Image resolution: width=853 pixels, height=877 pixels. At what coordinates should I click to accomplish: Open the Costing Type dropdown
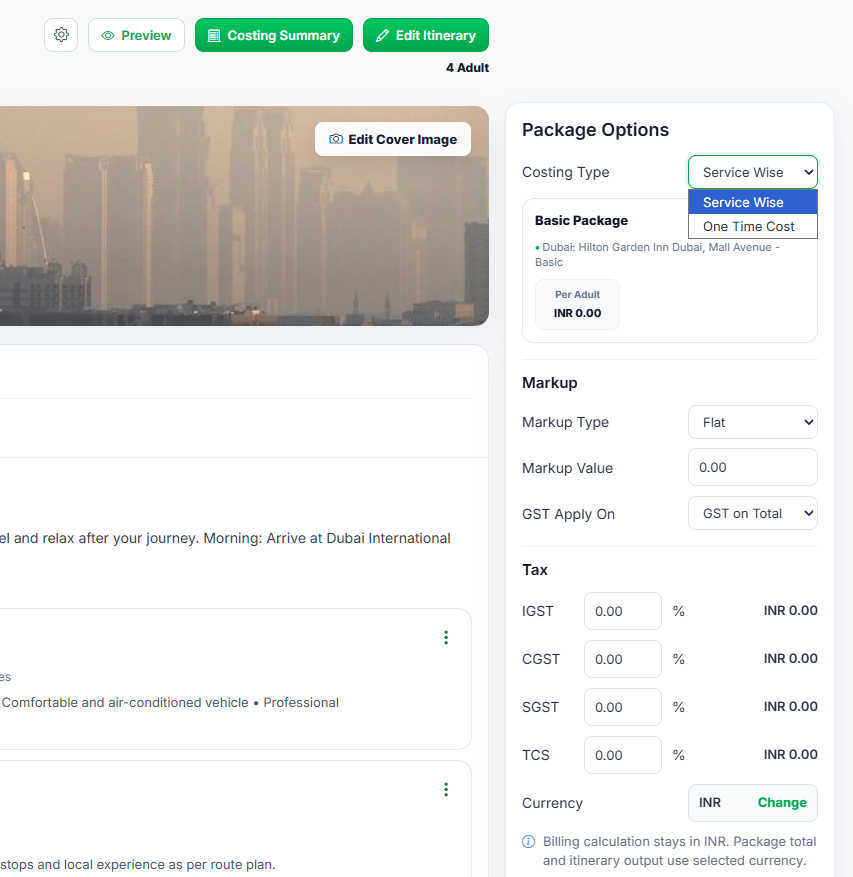tap(753, 172)
